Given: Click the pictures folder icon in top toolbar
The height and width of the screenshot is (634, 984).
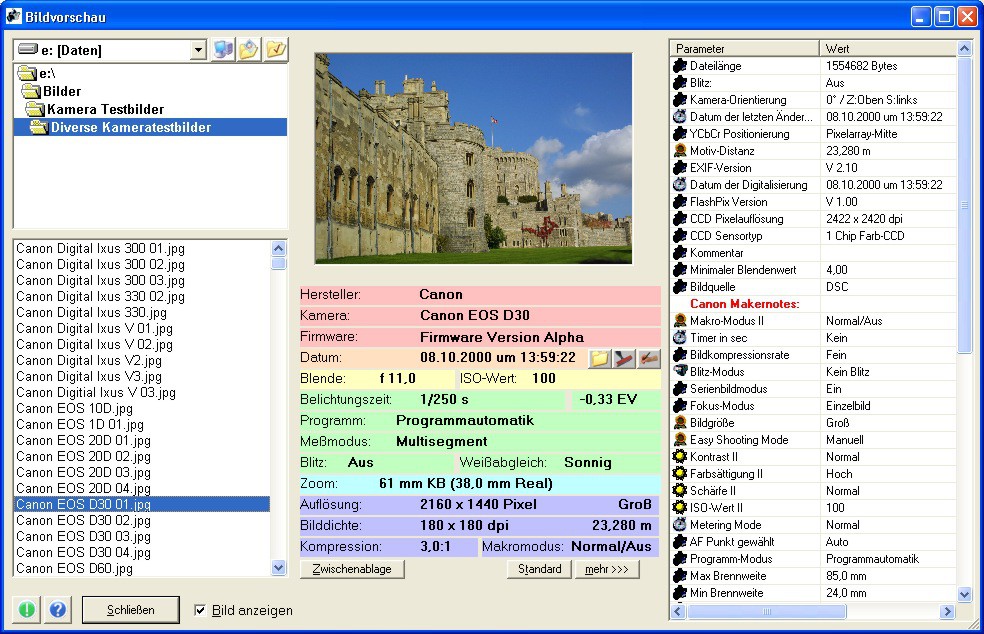Looking at the screenshot, I should pos(249,50).
